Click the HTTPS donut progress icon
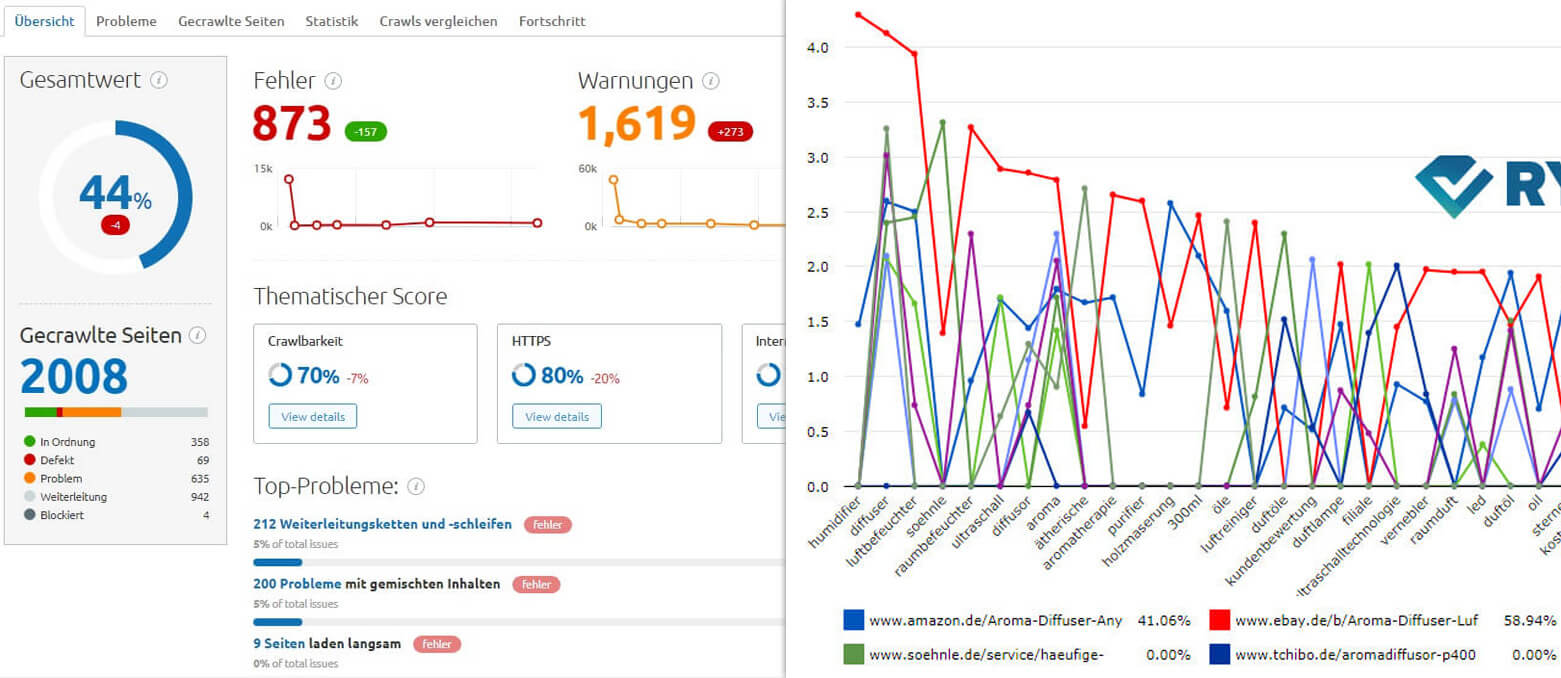 tap(524, 375)
